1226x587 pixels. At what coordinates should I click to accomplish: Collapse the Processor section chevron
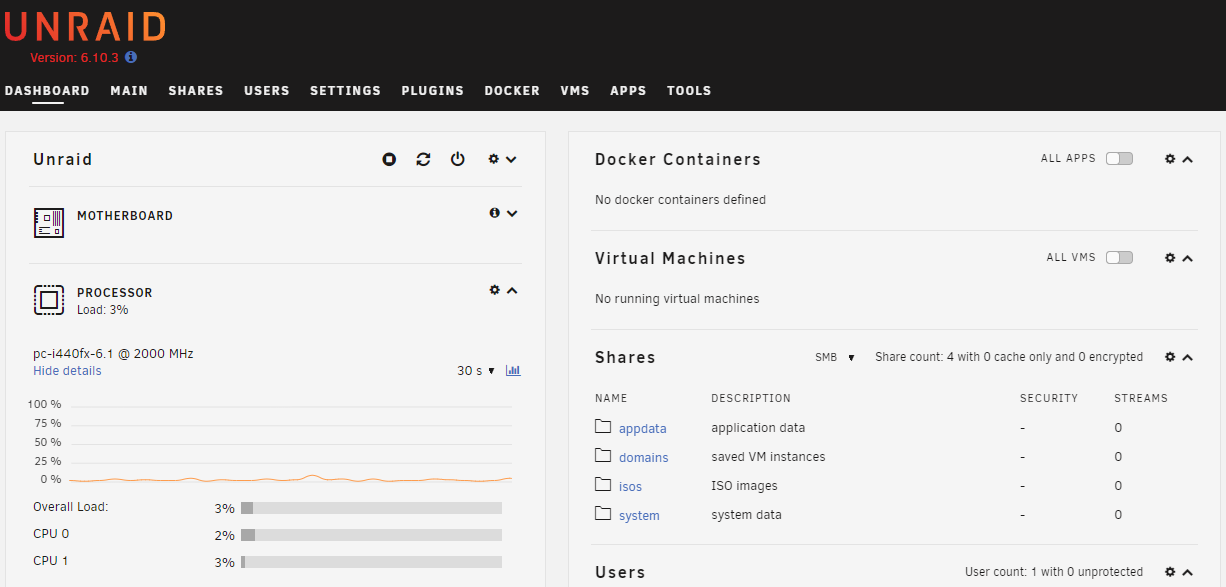tap(512, 290)
